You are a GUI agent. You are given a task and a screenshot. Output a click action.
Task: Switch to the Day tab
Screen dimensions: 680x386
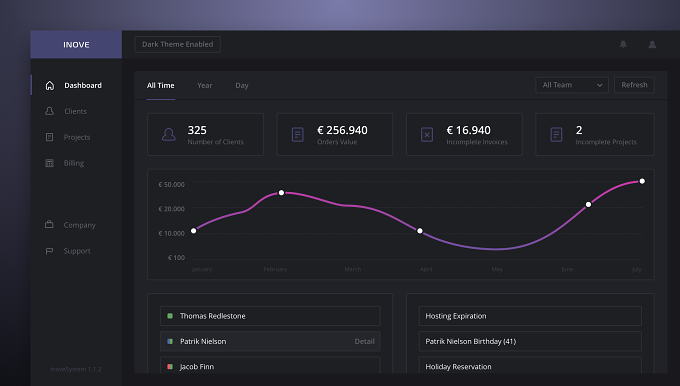242,85
